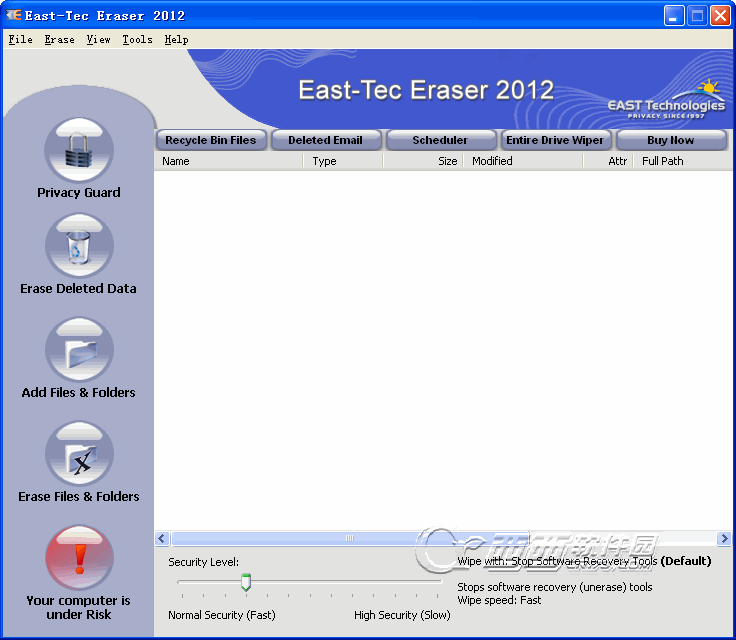Click the East-Tec Eraser title bar icon
The height and width of the screenshot is (640, 736).
(14, 15)
